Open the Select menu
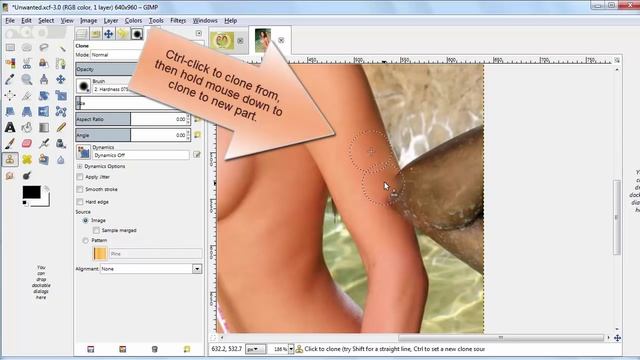This screenshot has width=640, height=360. click(46, 20)
